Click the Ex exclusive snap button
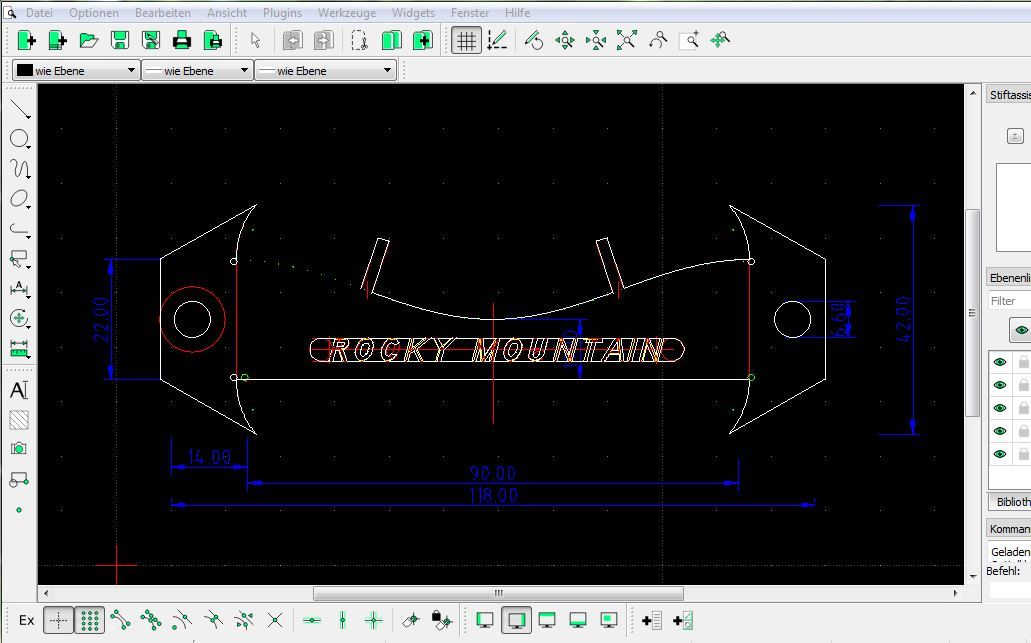The height and width of the screenshot is (643, 1031). pyautogui.click(x=26, y=620)
